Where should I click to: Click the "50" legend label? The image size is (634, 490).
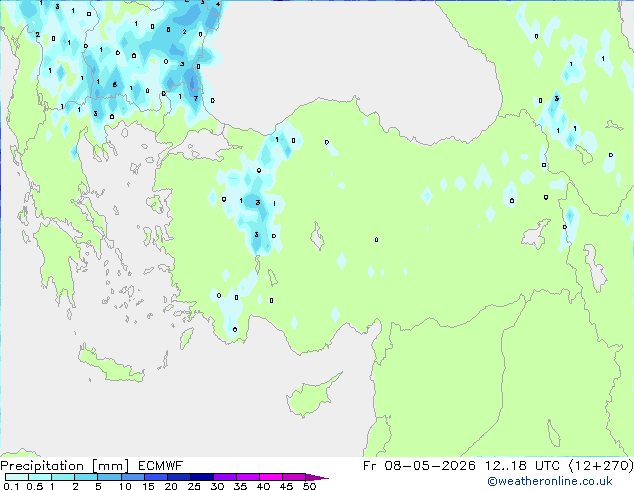click(309, 486)
